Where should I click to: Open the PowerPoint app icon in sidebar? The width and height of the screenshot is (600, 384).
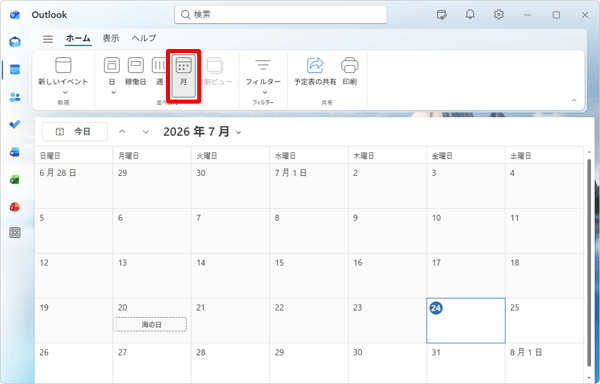coord(15,207)
